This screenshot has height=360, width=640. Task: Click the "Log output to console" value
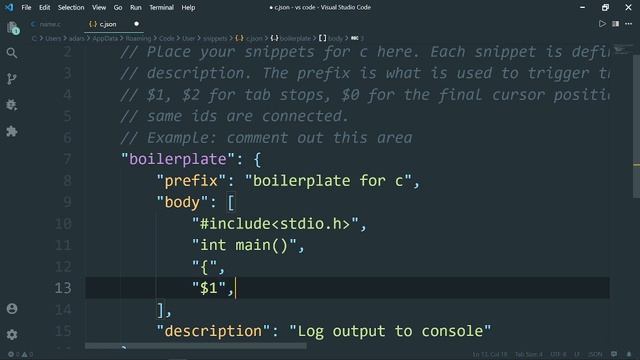[x=390, y=331]
